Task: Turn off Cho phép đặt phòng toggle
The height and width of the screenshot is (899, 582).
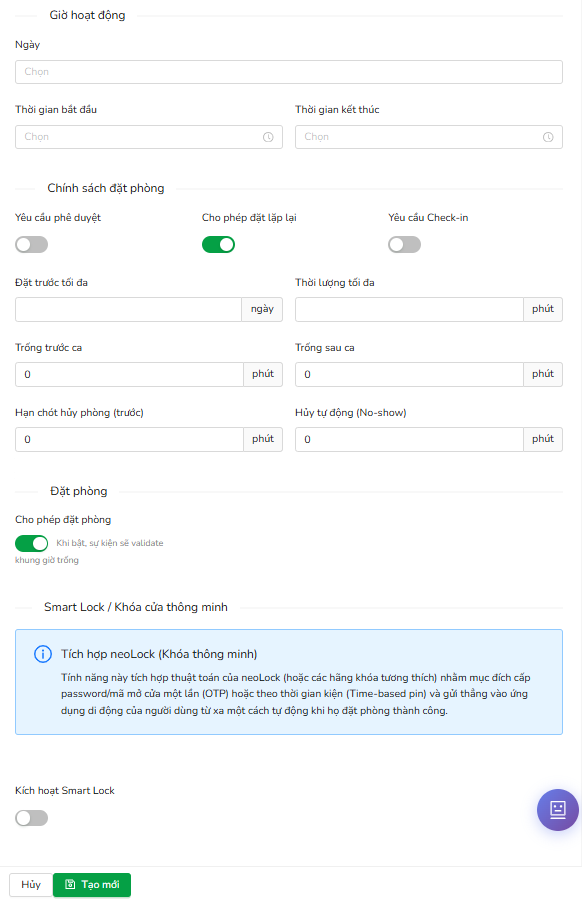Action: pos(32,543)
